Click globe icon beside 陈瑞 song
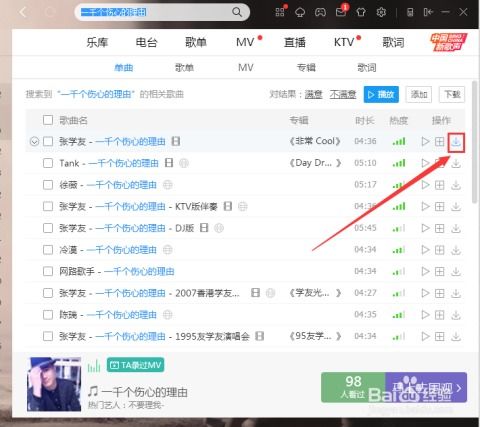Screen dimensions: 480x427 click(167, 315)
